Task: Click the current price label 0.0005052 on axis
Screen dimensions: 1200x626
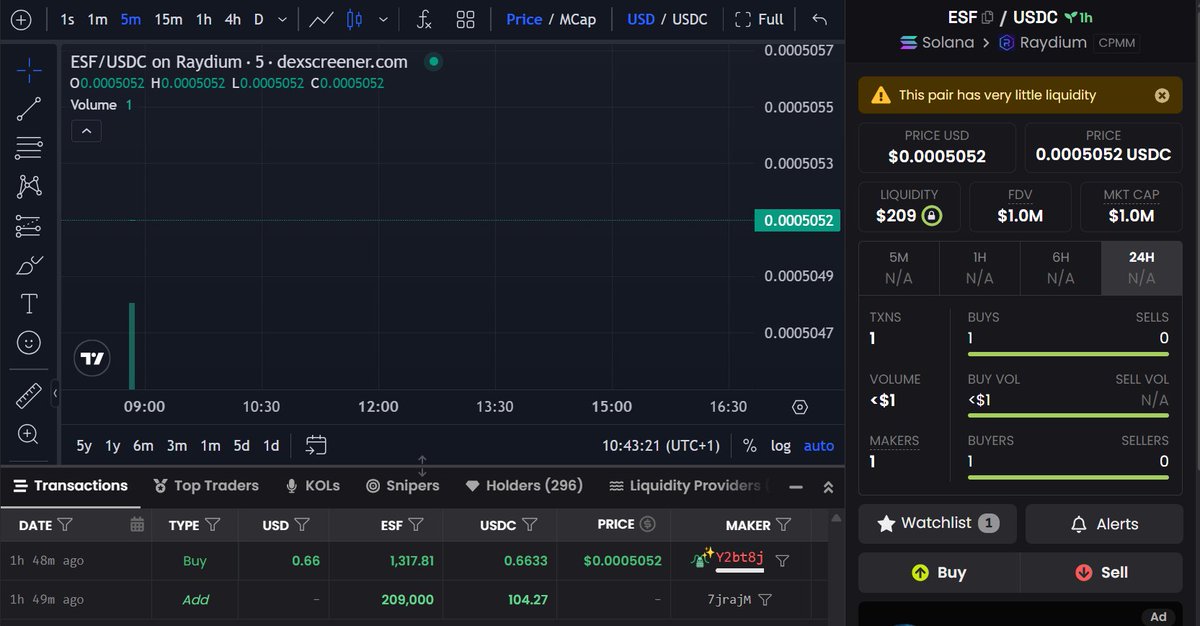Action: pos(797,220)
